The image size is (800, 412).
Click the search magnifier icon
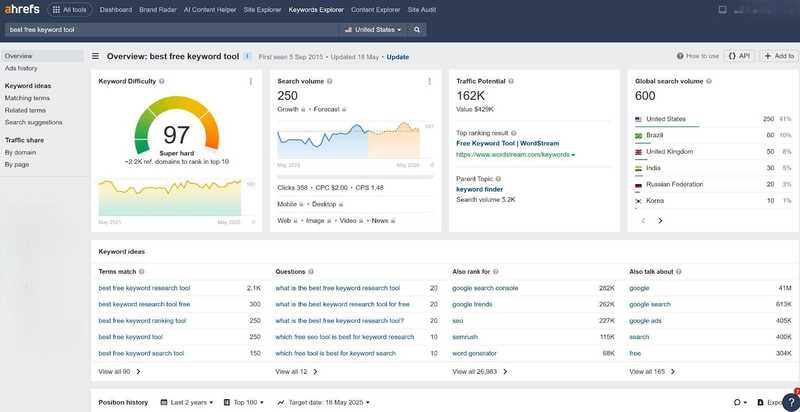(x=417, y=30)
